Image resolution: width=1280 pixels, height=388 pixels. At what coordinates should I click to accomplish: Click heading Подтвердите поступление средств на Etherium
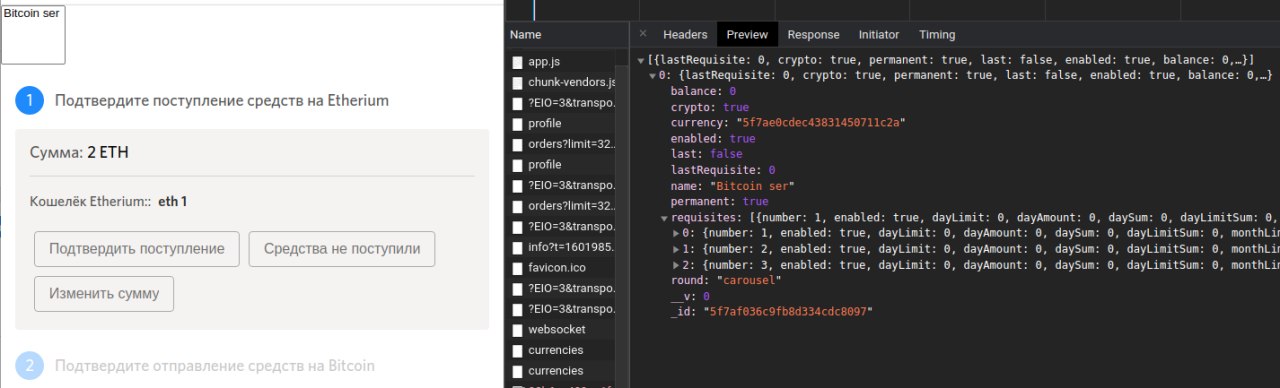coord(222,100)
